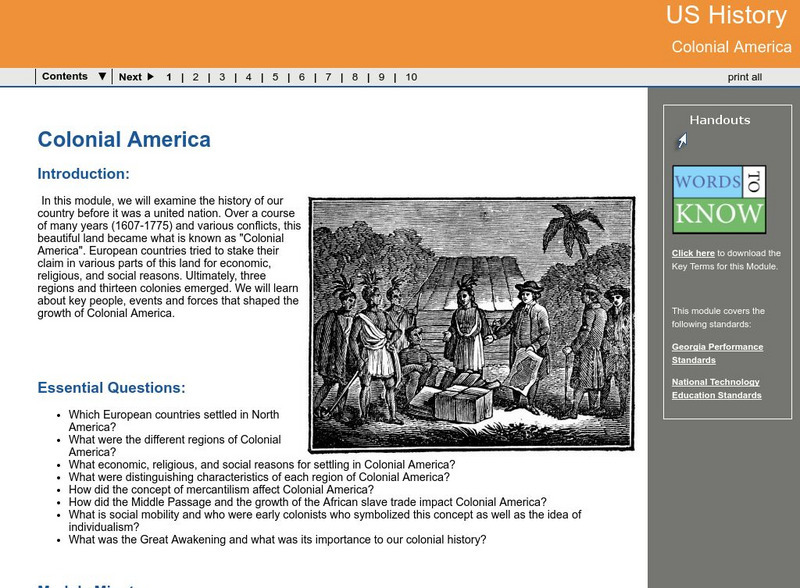Open Georgia Performance Standards link
The width and height of the screenshot is (800, 588).
tap(717, 353)
